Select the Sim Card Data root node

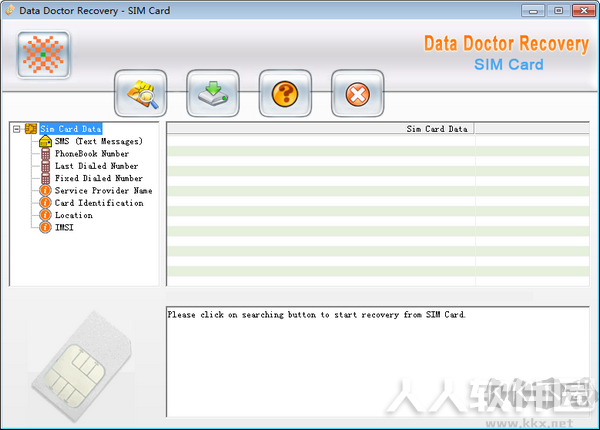tap(71, 129)
